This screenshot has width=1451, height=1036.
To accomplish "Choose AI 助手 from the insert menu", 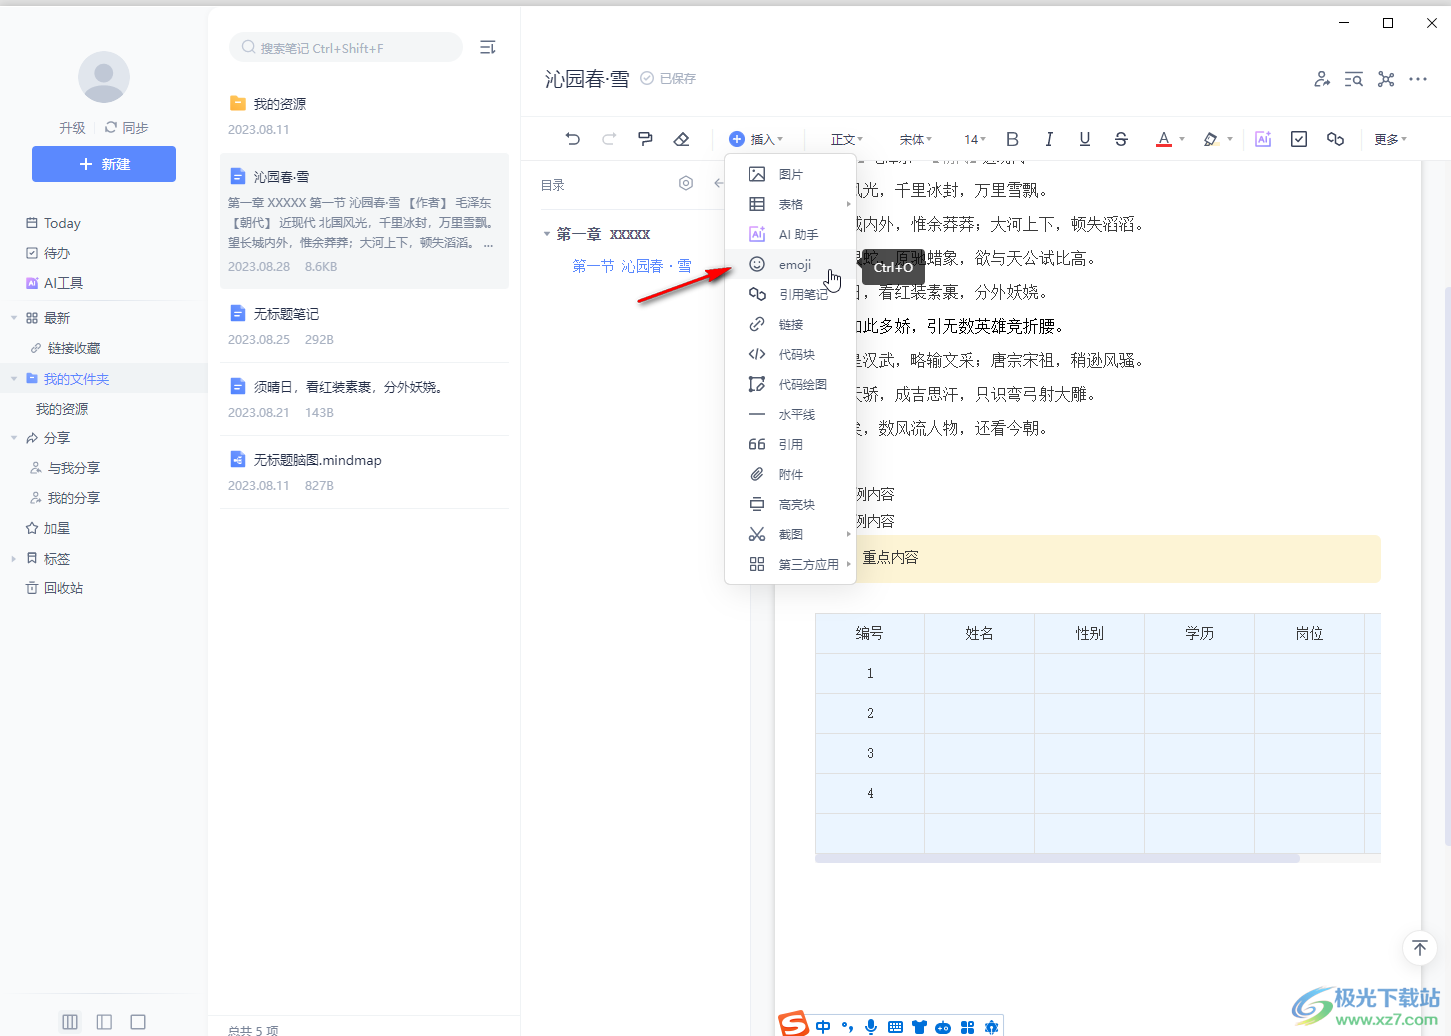I will (x=790, y=234).
